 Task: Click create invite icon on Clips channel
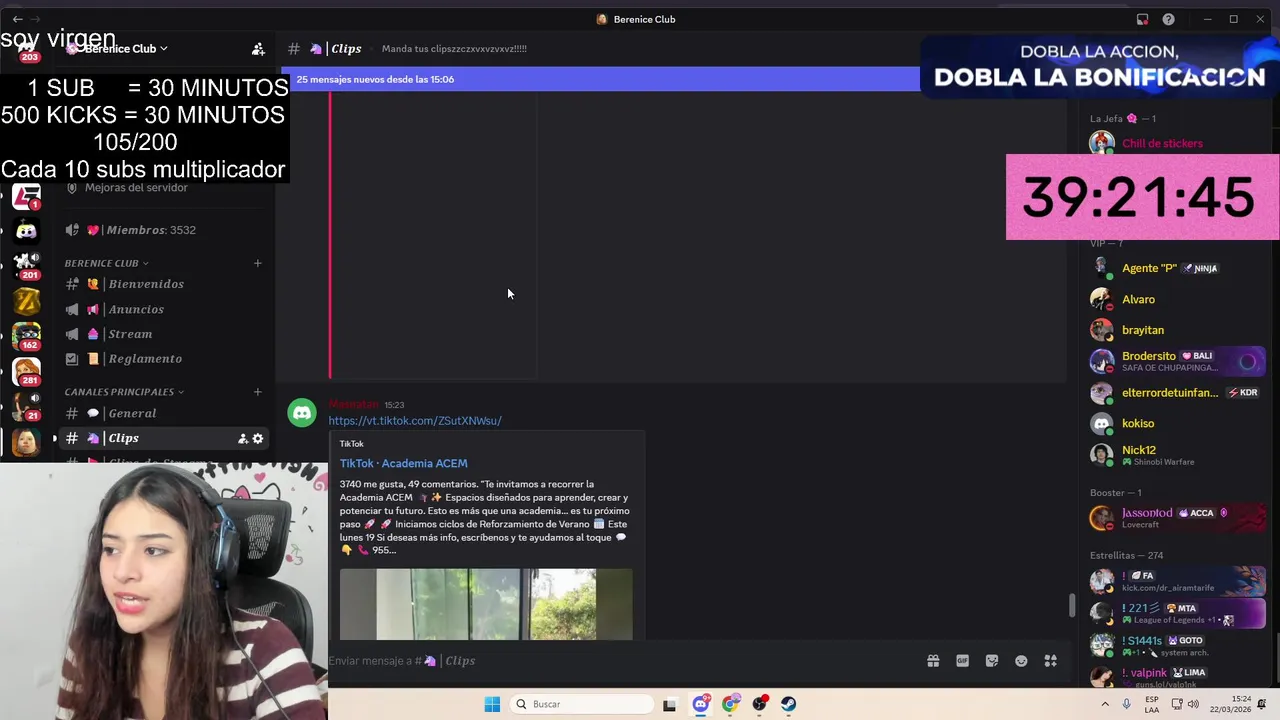point(242,438)
